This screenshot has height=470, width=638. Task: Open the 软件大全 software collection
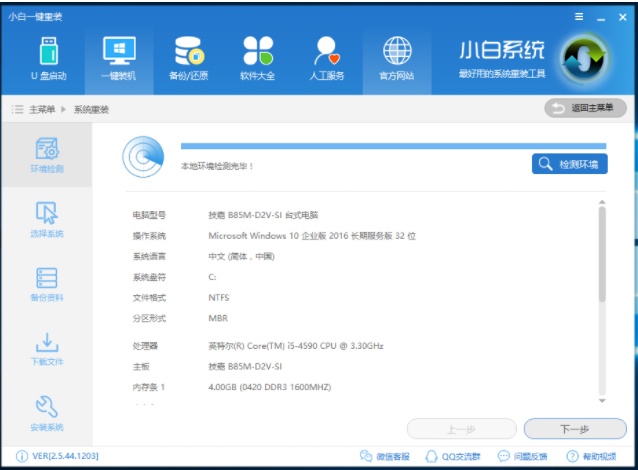tap(257, 58)
